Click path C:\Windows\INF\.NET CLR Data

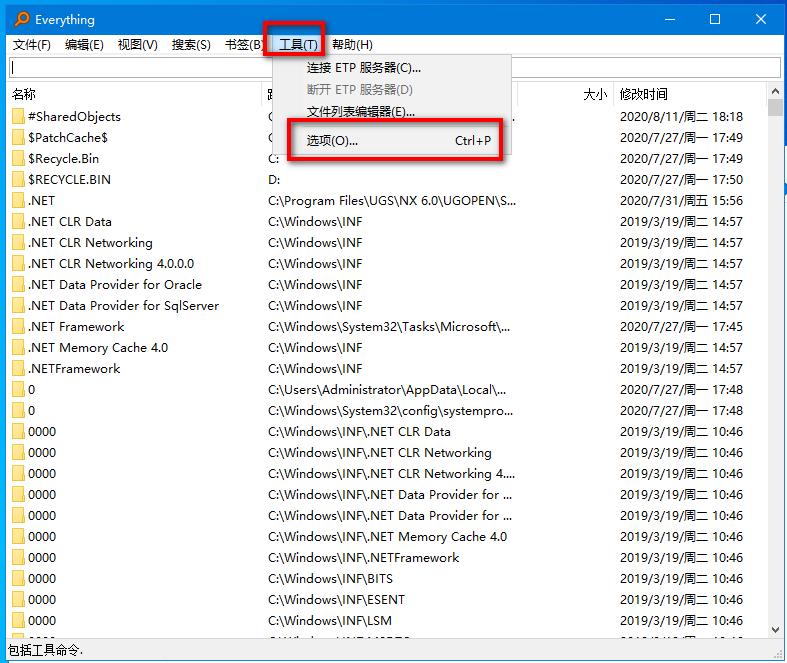coord(359,432)
